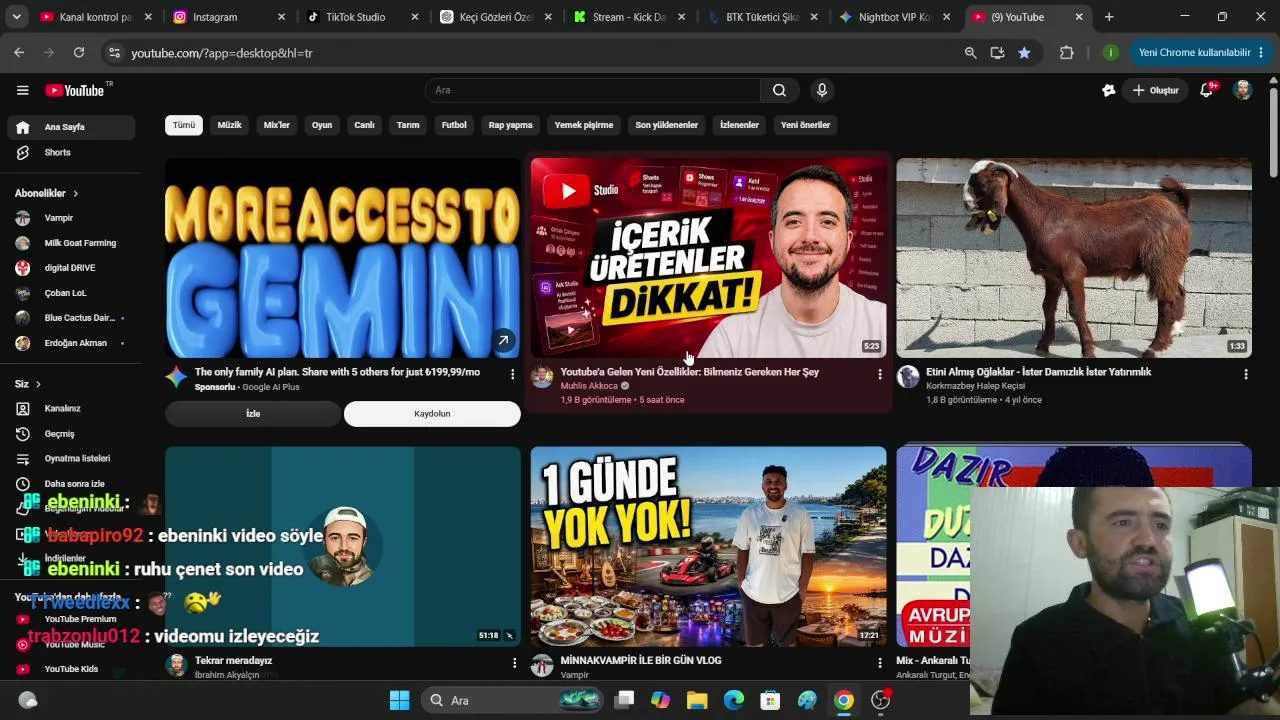The width and height of the screenshot is (1280, 720).
Task: Open the Chrome extensions puzzle icon
Action: pos(1066,53)
